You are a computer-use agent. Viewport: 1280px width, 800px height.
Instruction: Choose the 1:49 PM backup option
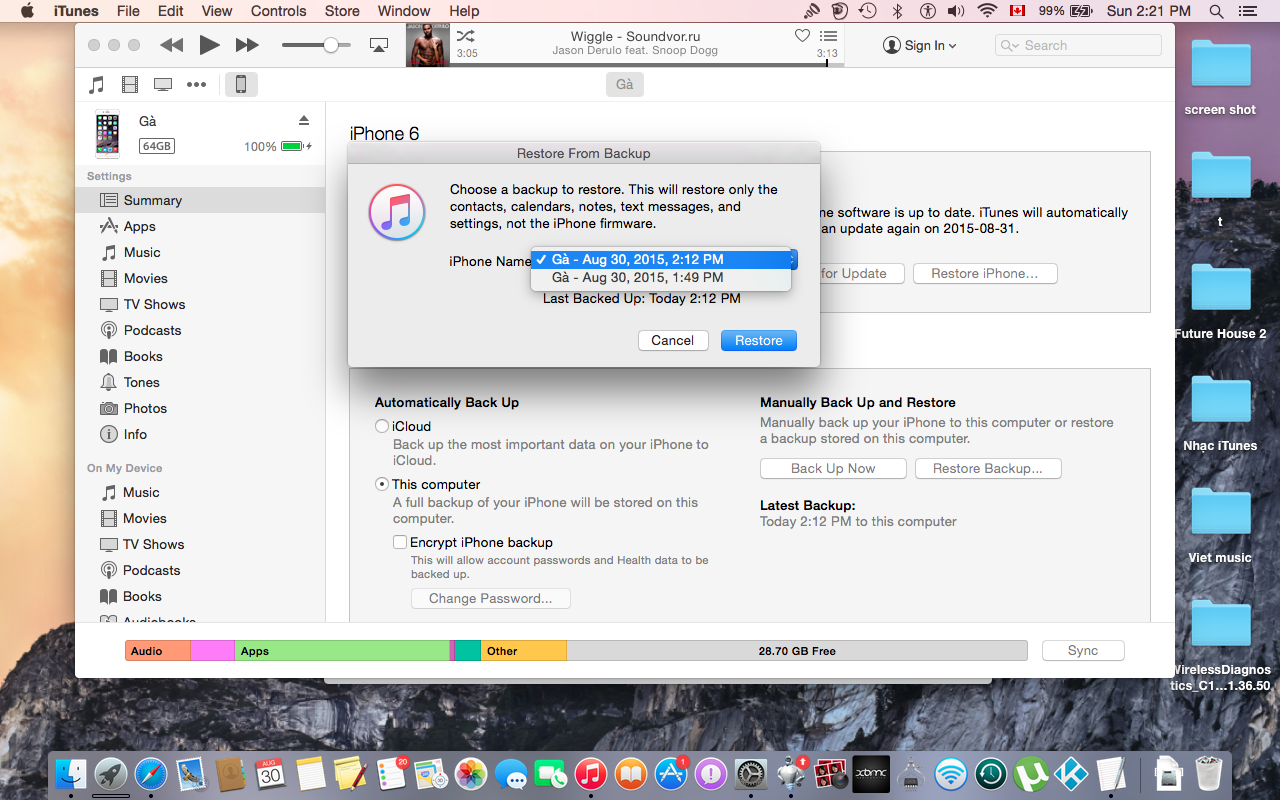tap(661, 278)
